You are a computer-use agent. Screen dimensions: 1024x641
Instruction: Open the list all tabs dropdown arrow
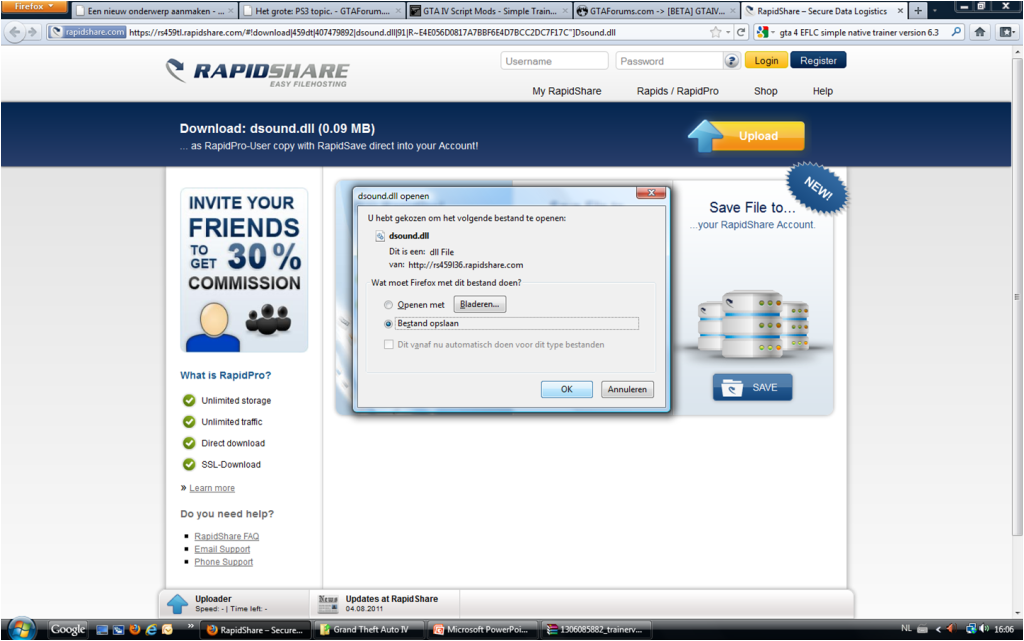935,10
